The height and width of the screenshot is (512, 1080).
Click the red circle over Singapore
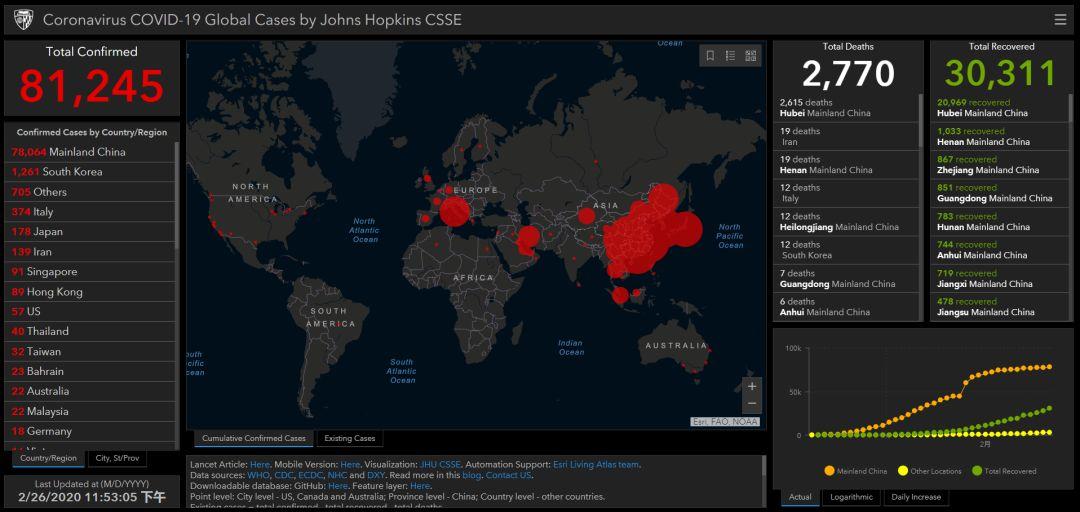[x=620, y=296]
